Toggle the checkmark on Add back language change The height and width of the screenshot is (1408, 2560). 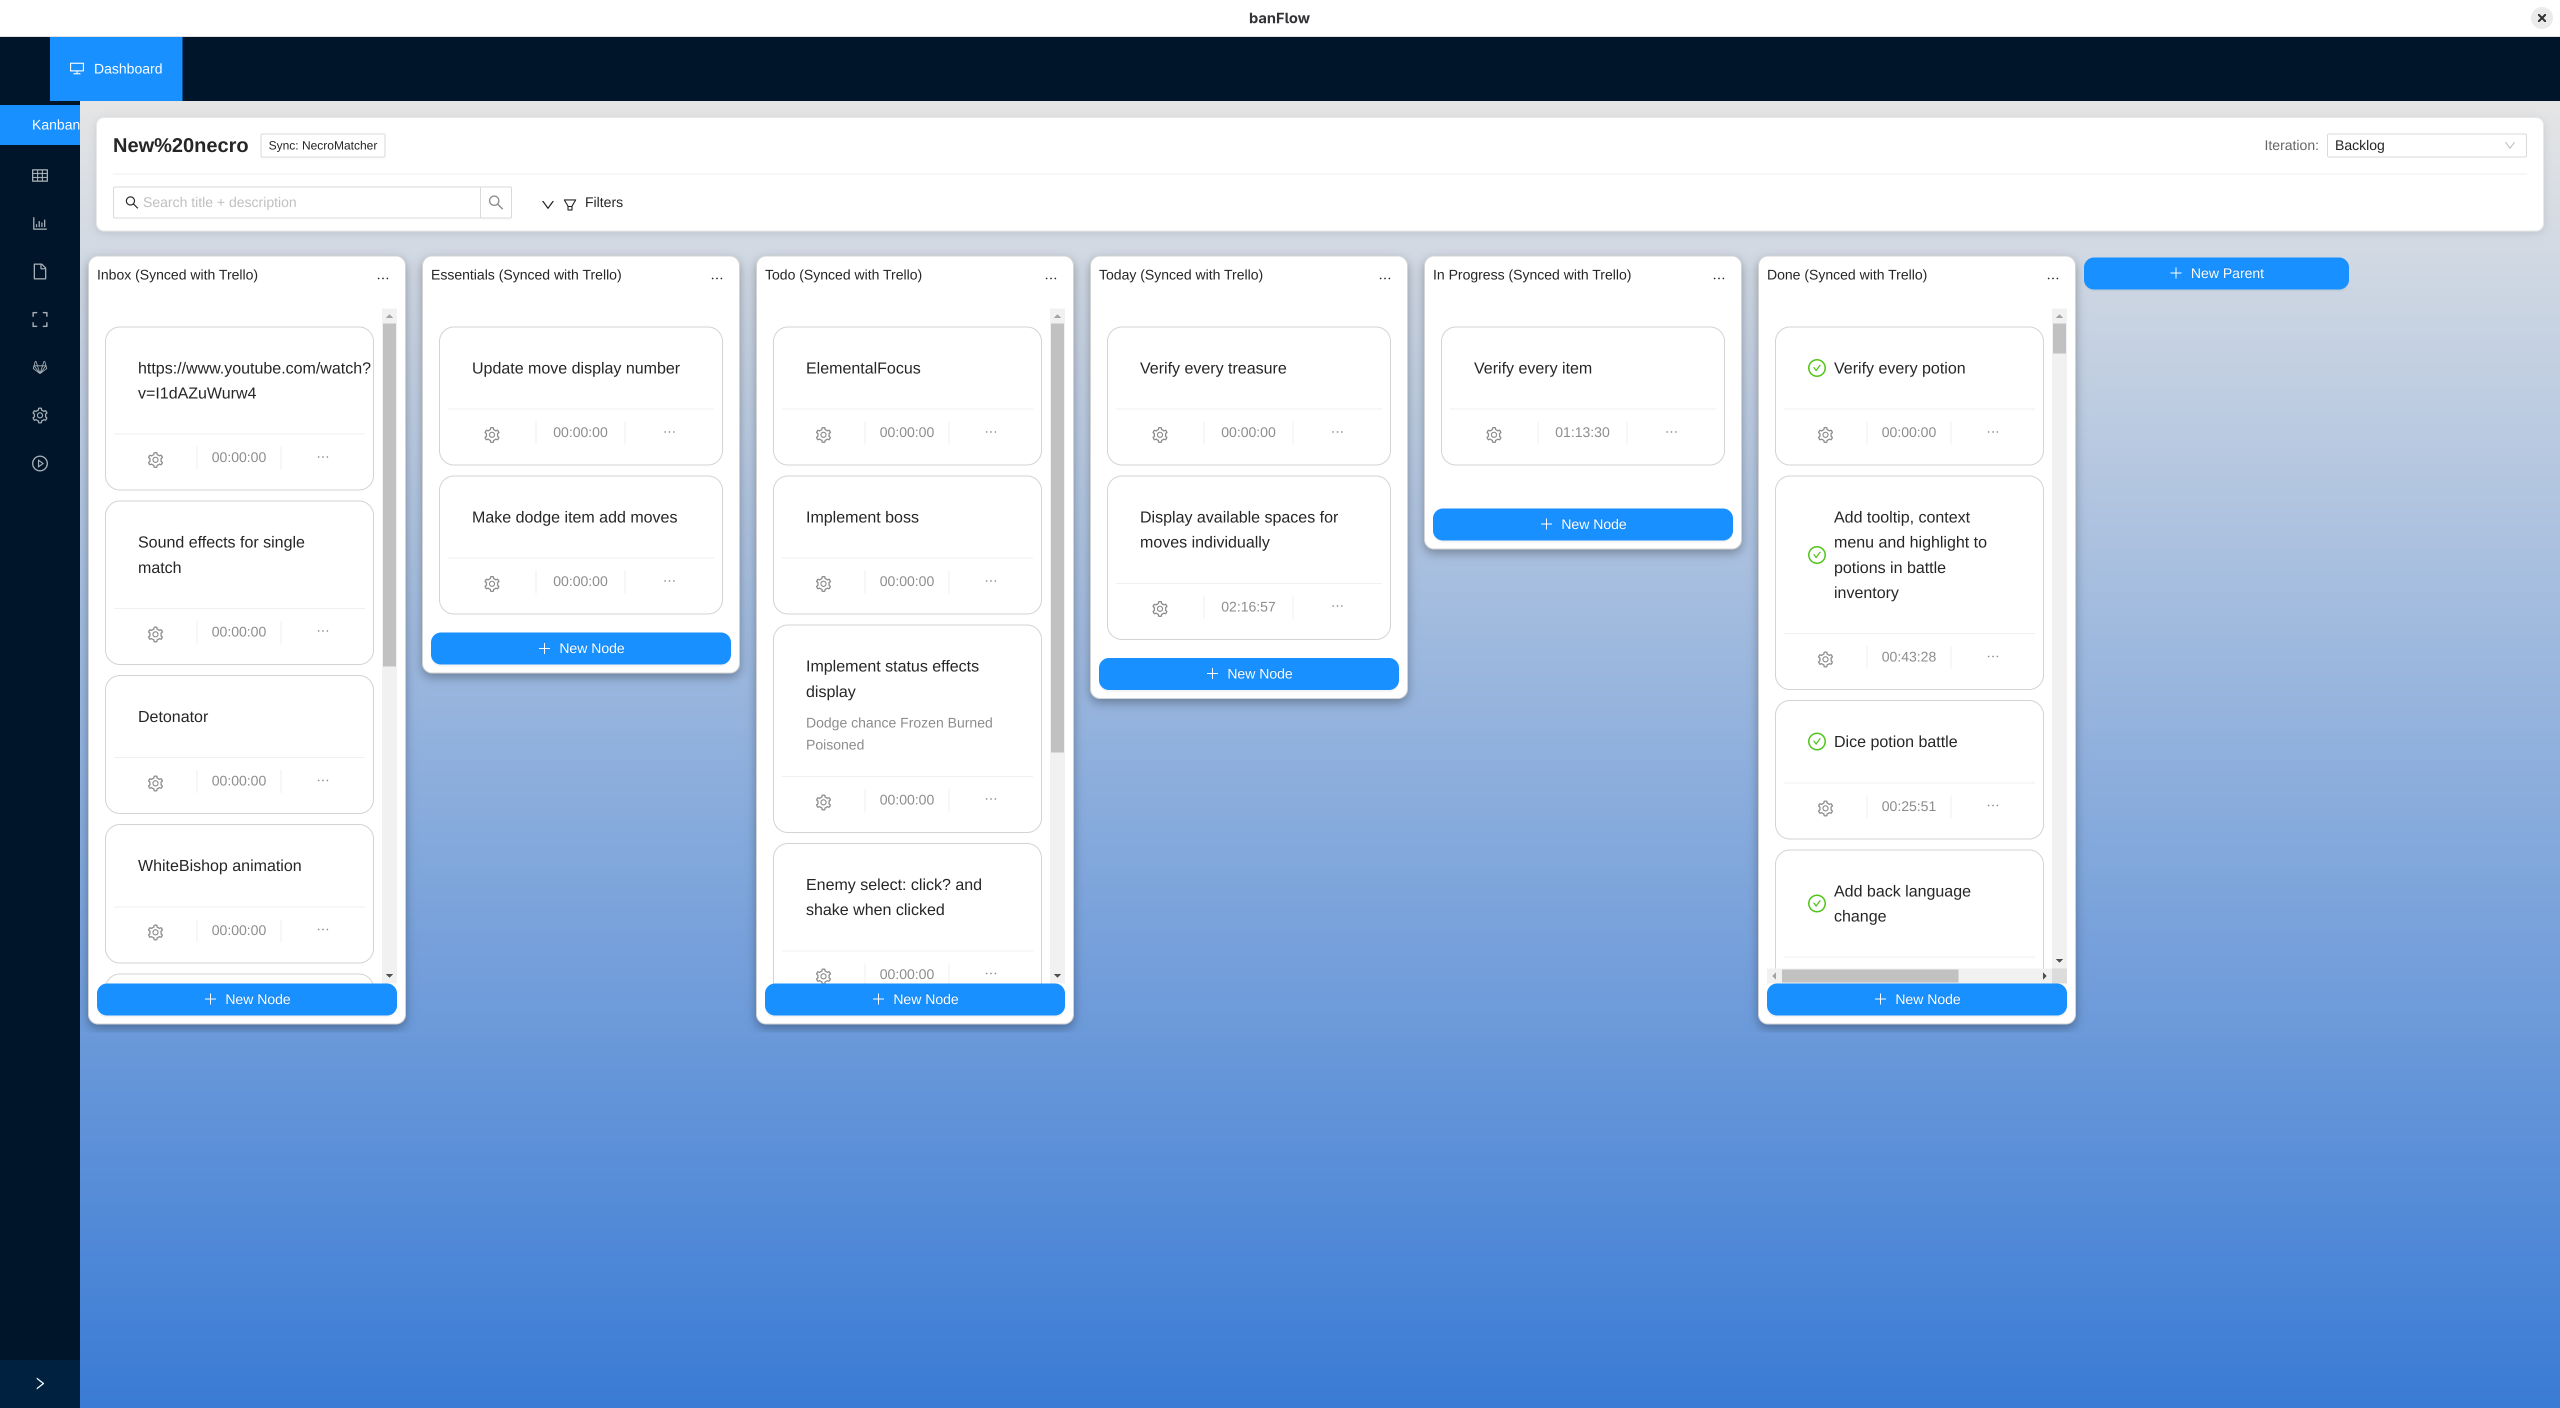[x=1817, y=904]
